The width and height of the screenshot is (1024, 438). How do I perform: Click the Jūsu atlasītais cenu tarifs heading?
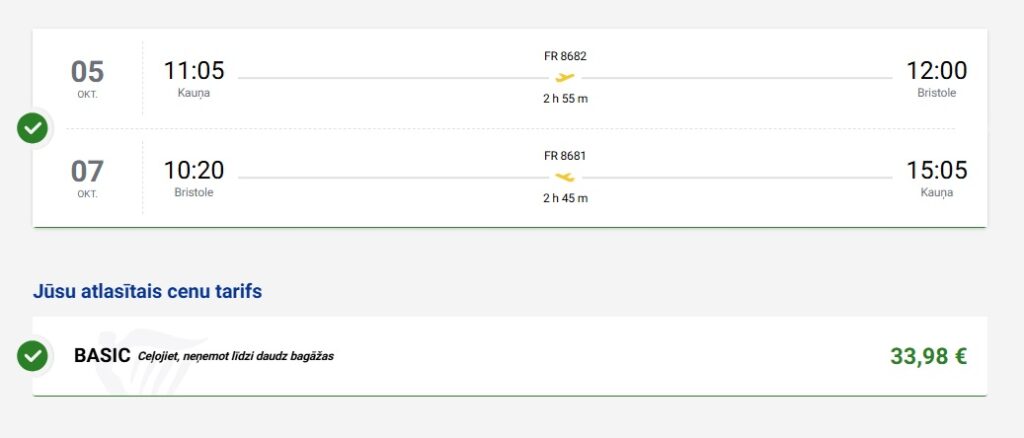[x=148, y=291]
